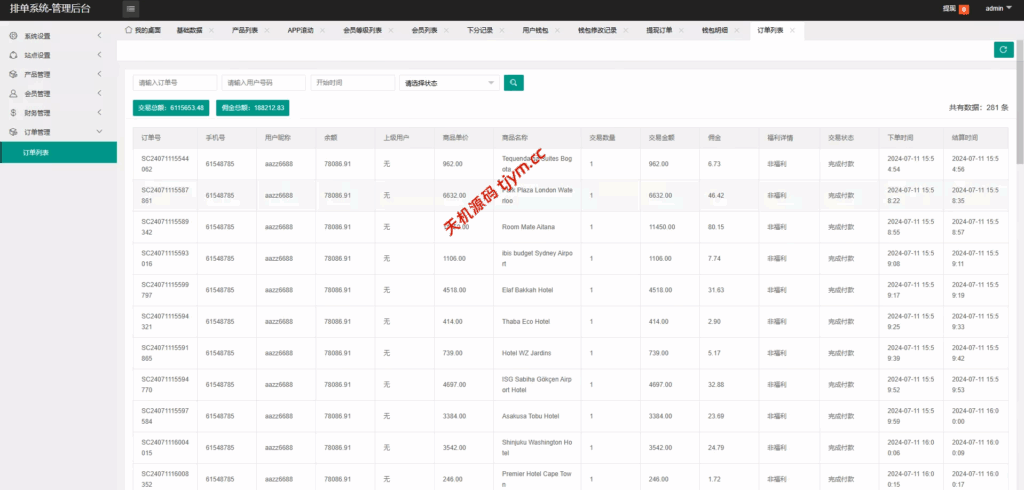1024x490 pixels.
Task: Click the 我的桌面 home icon
Action: 129,30
